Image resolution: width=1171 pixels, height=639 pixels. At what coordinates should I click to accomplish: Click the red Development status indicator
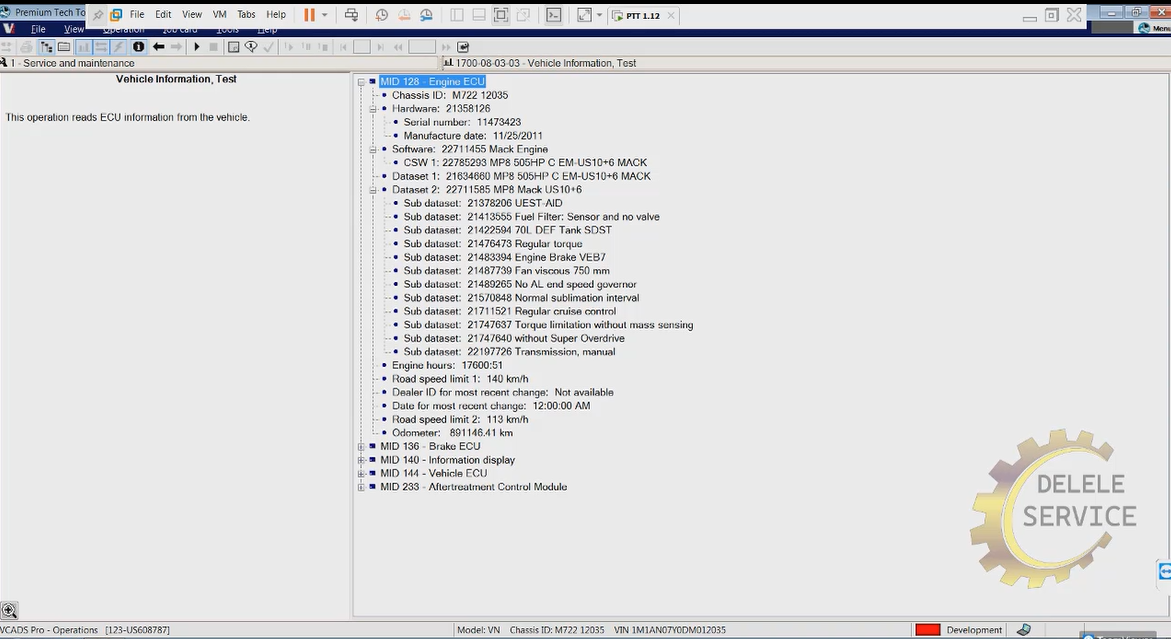point(928,630)
